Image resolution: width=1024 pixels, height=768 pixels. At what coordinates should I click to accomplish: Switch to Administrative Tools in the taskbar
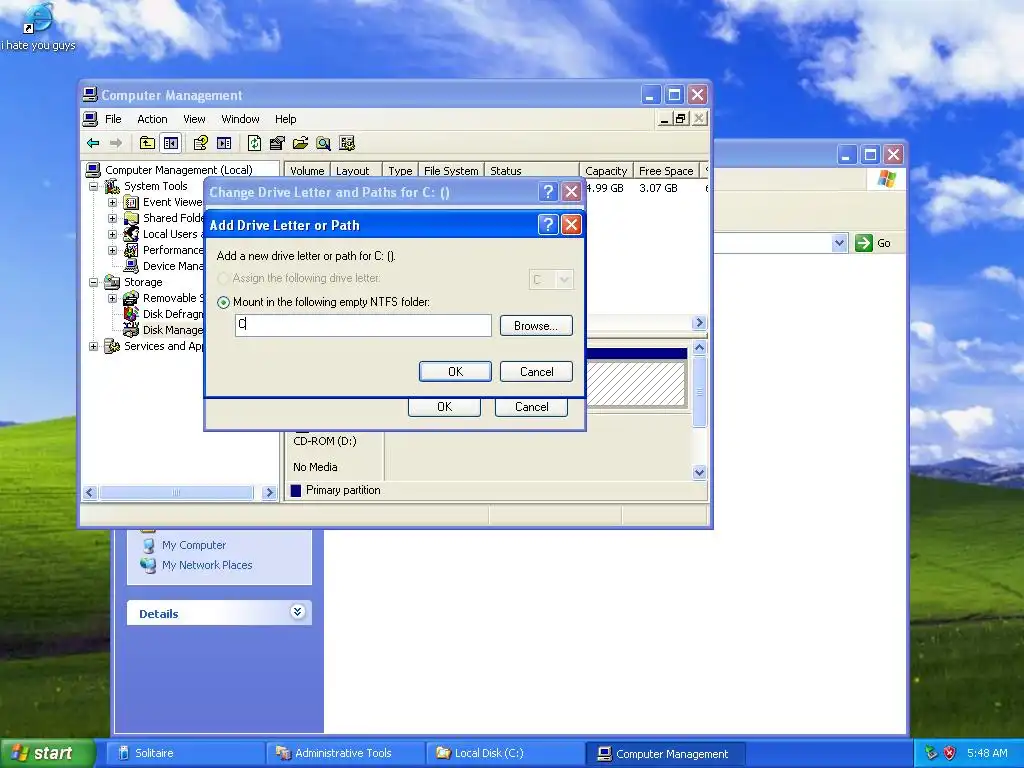pyautogui.click(x=345, y=753)
